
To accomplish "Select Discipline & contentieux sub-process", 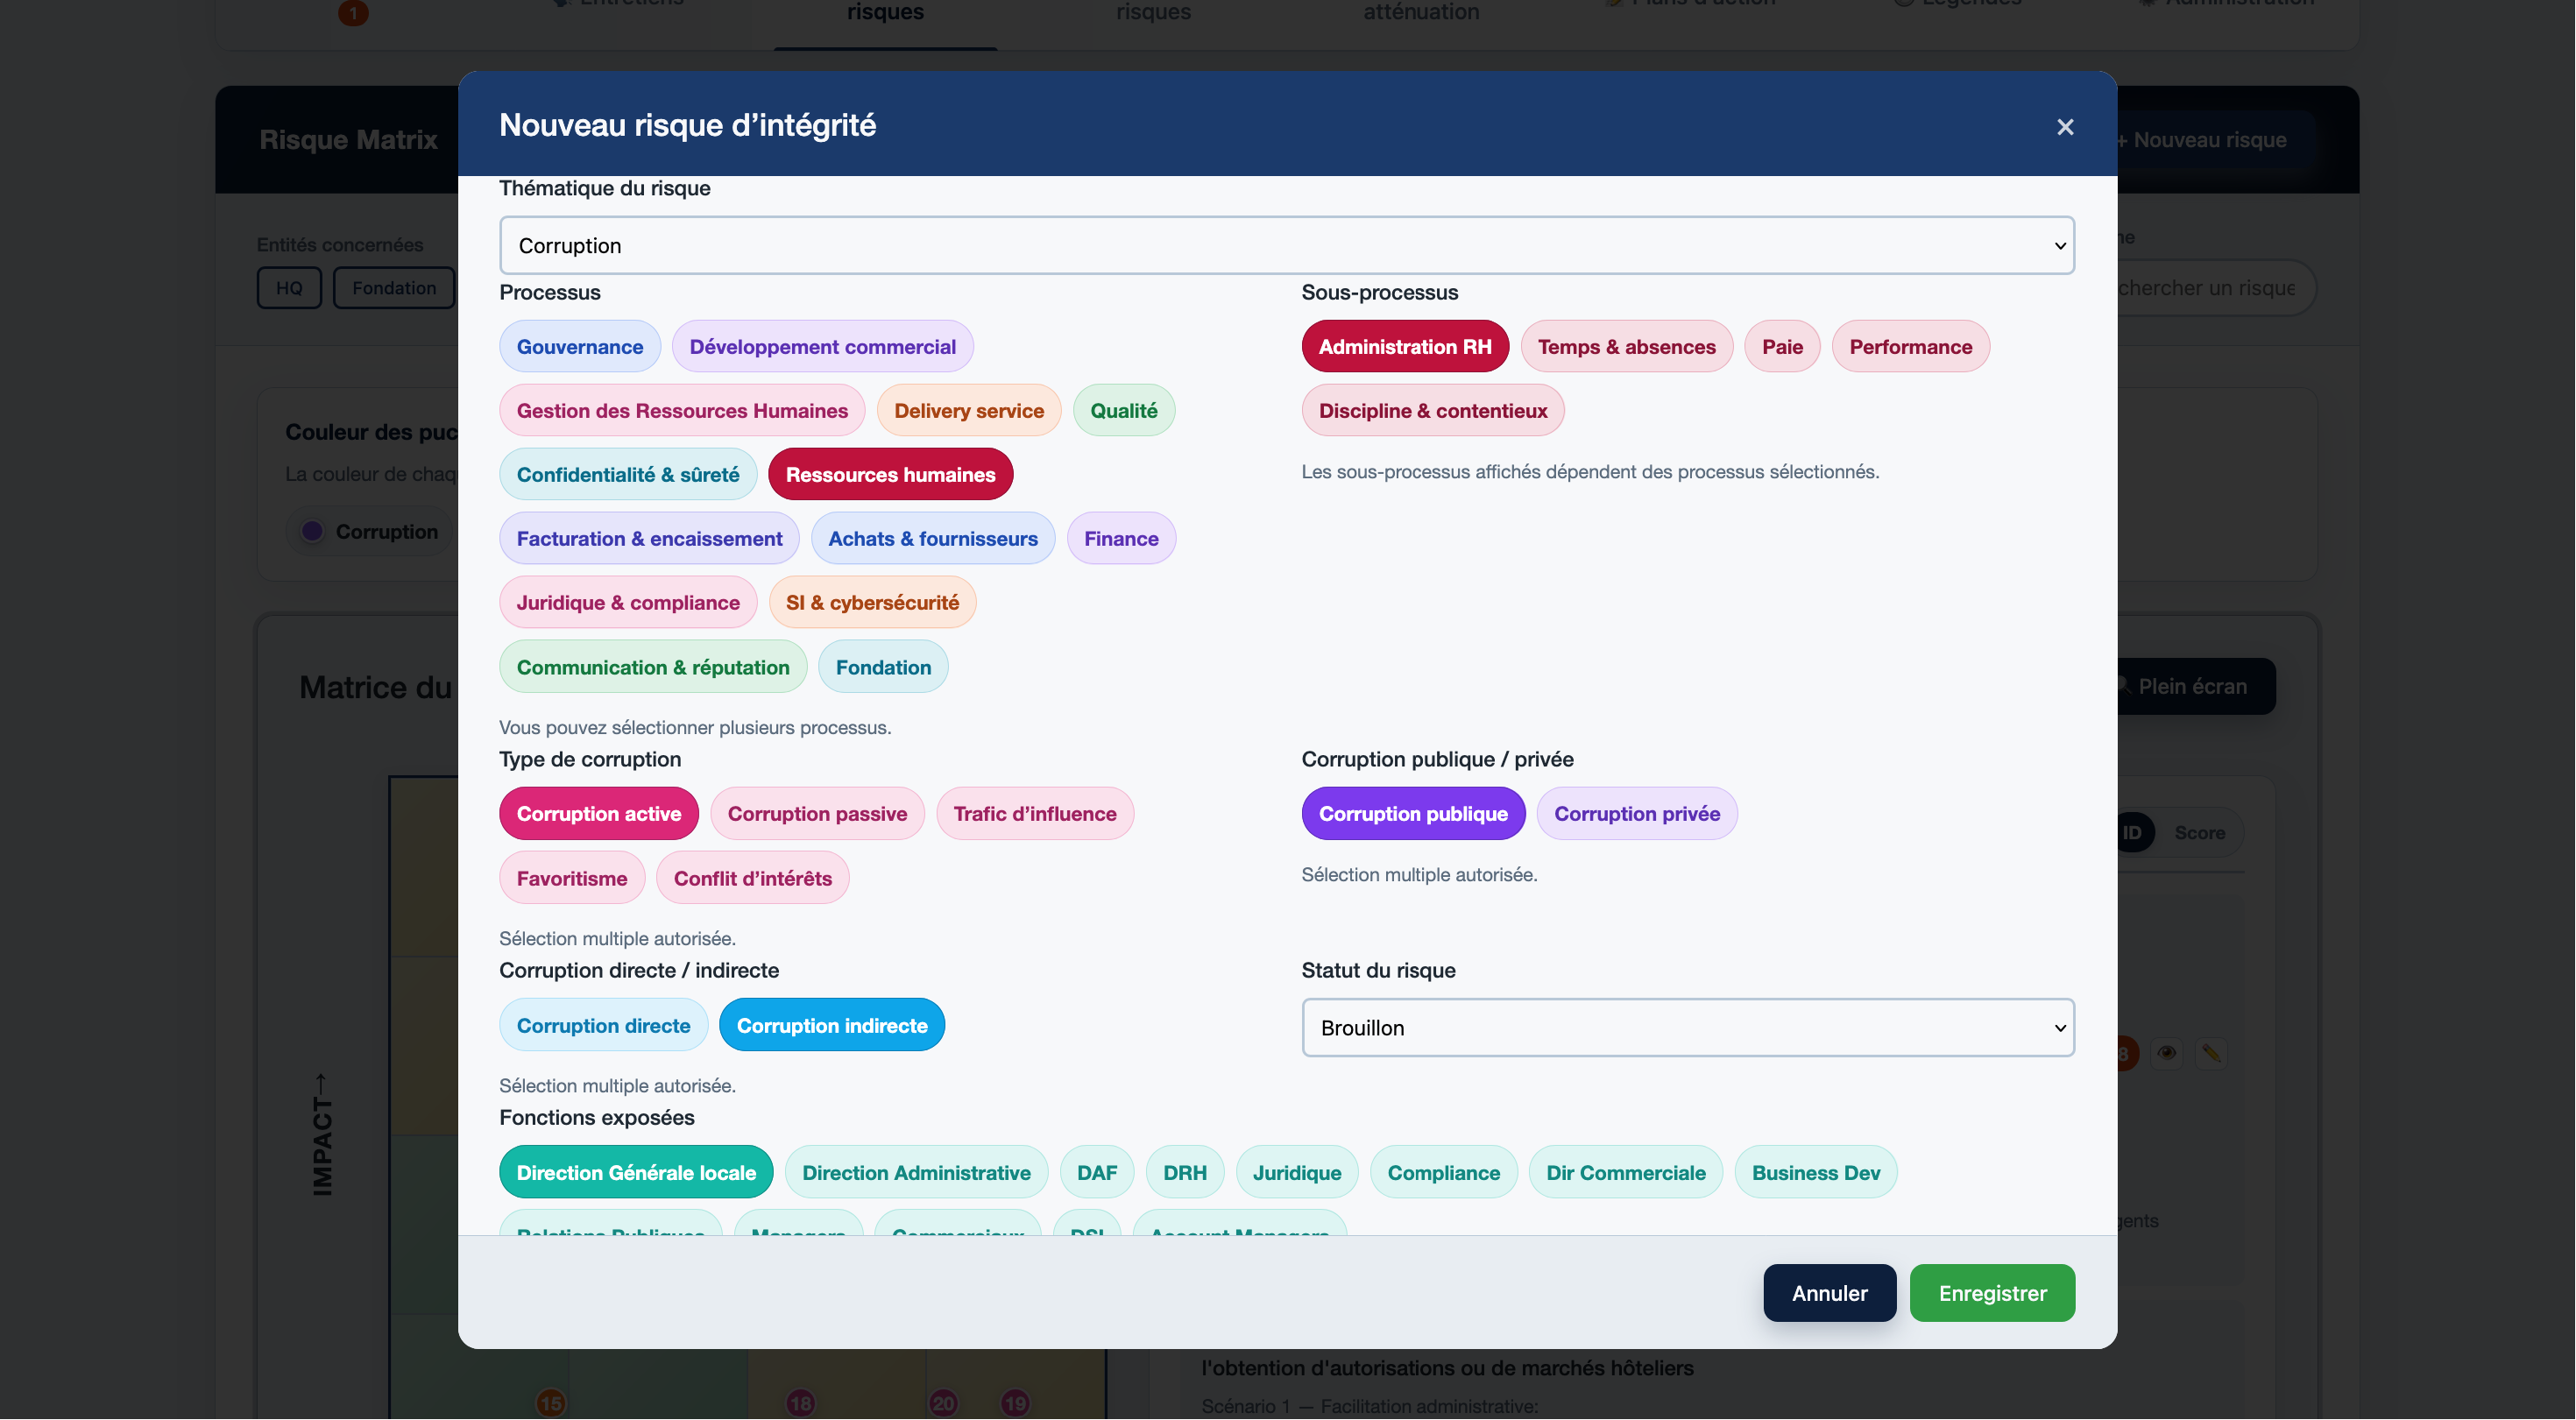I will pyautogui.click(x=1432, y=410).
